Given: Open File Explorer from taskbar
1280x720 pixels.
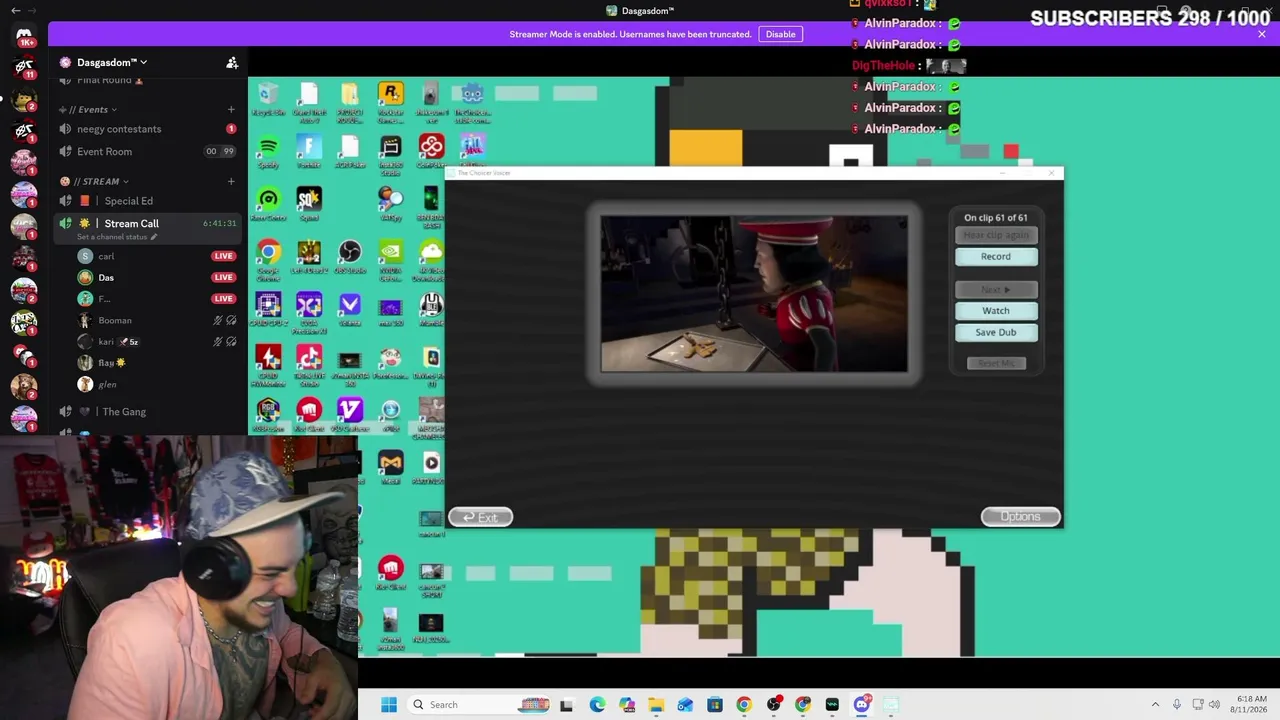Looking at the screenshot, I should point(656,705).
